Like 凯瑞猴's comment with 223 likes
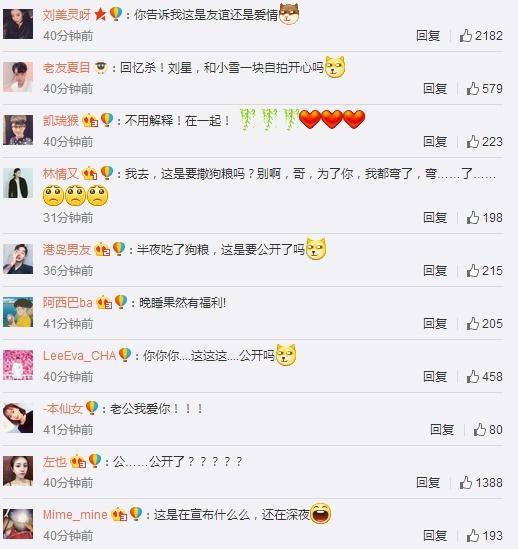The width and height of the screenshot is (518, 549). (x=484, y=141)
